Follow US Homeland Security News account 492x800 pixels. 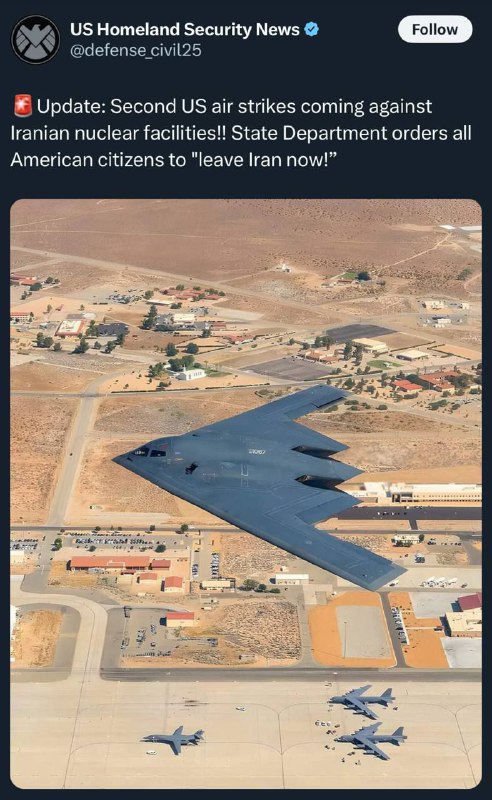[x=435, y=29]
